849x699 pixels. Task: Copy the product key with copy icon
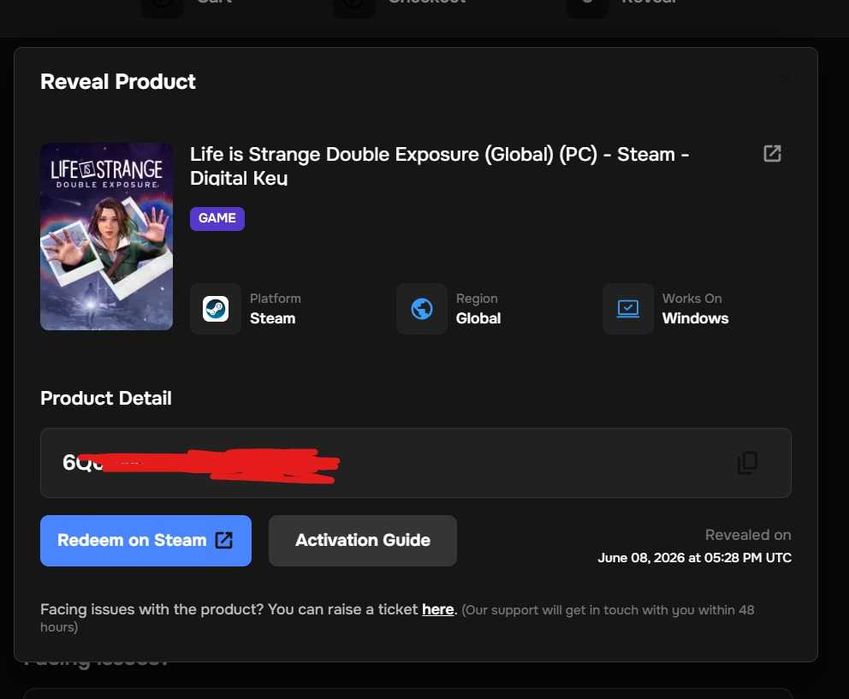(x=748, y=463)
